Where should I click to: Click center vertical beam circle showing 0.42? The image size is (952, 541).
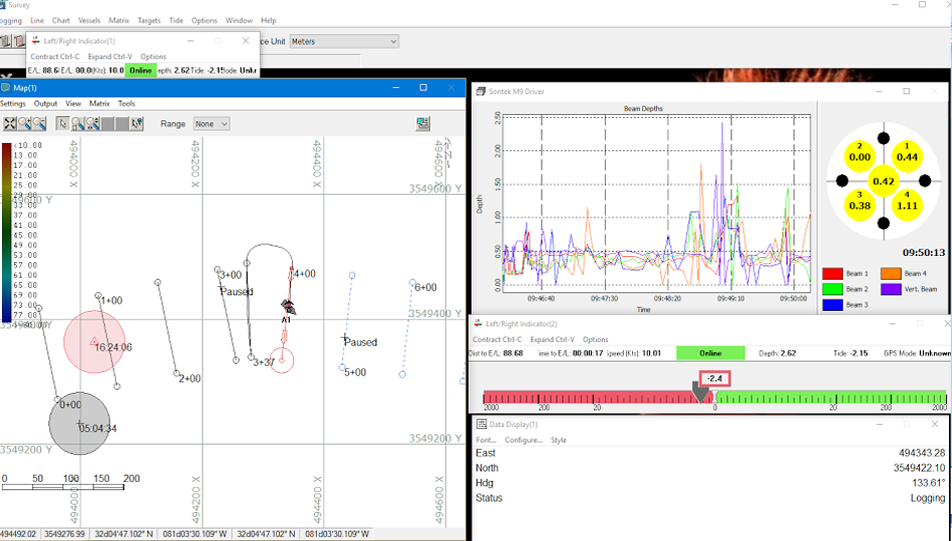(883, 181)
